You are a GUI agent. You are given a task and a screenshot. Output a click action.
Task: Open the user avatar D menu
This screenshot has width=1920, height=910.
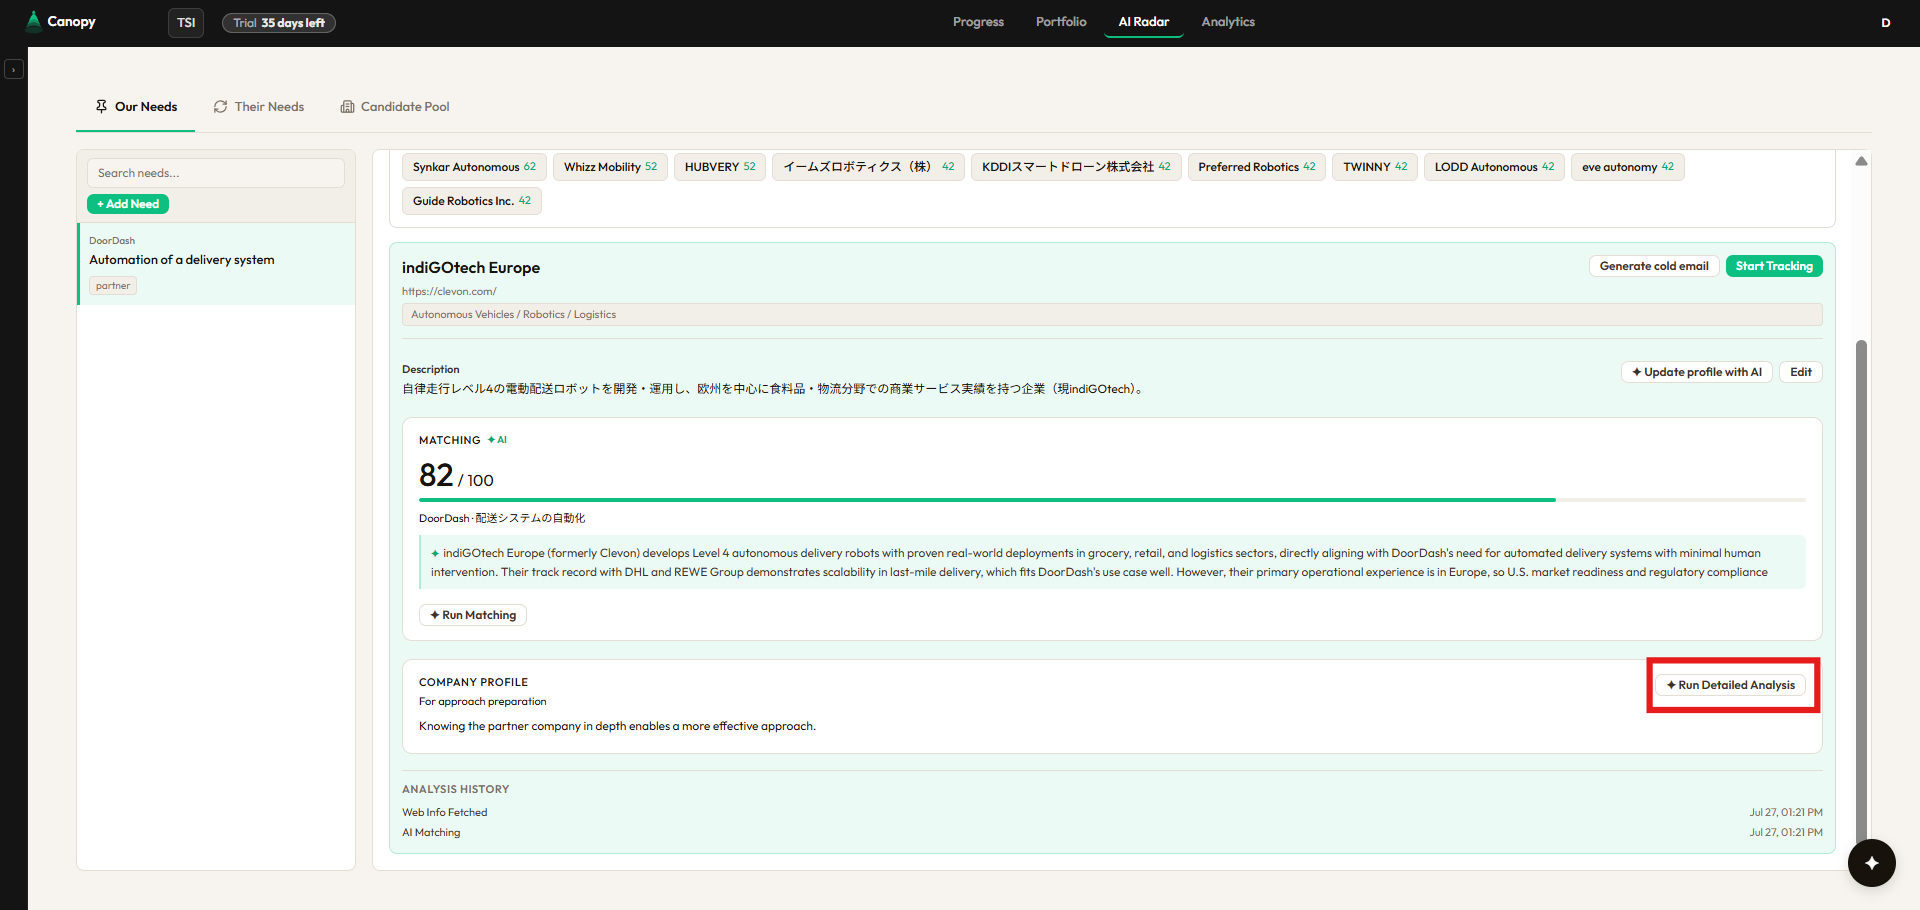point(1885,22)
